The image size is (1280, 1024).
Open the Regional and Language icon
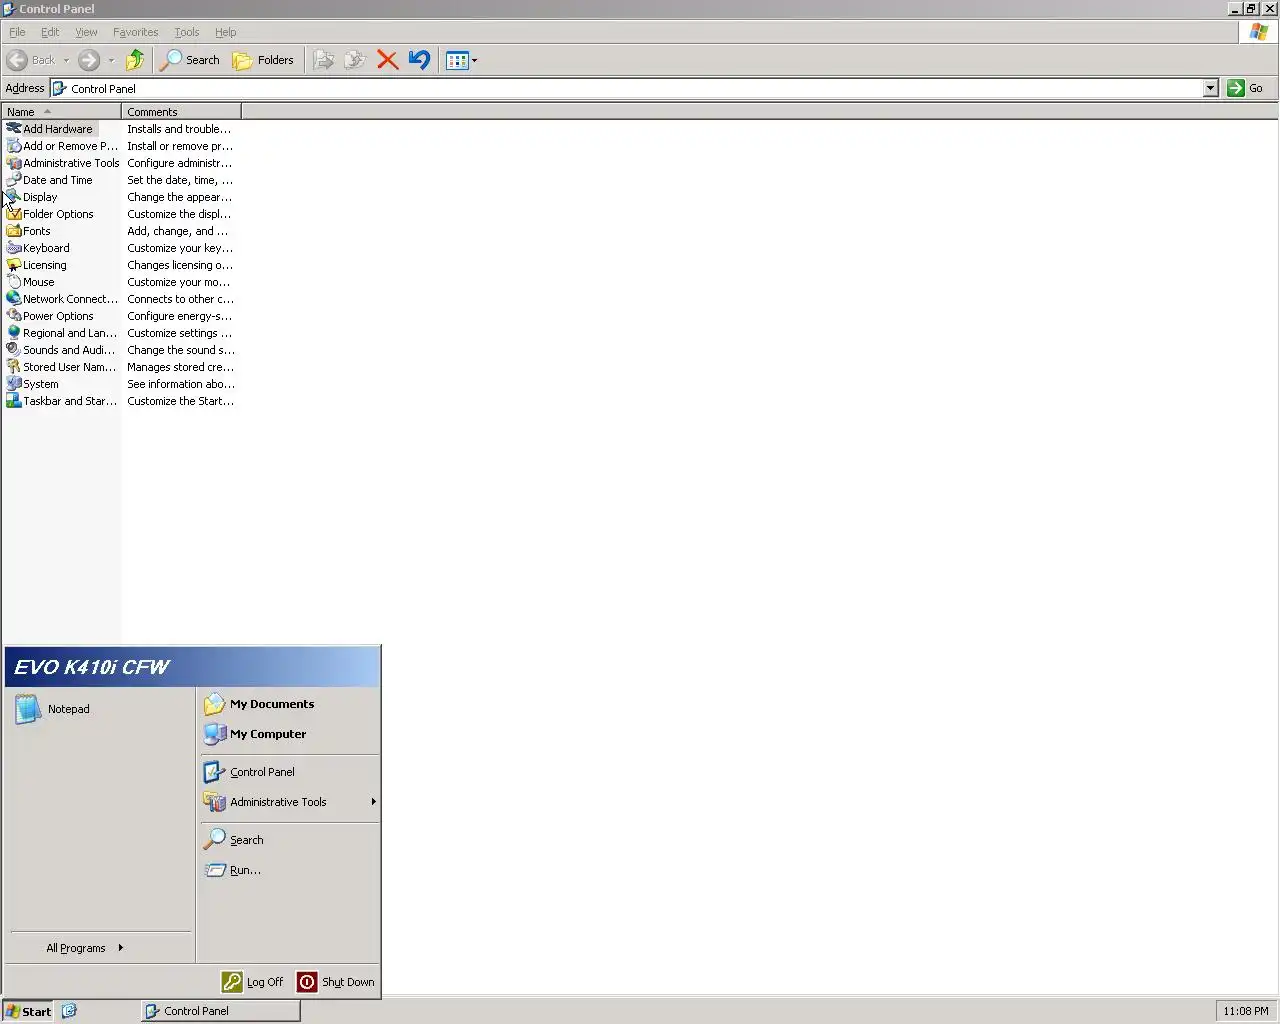(14, 333)
